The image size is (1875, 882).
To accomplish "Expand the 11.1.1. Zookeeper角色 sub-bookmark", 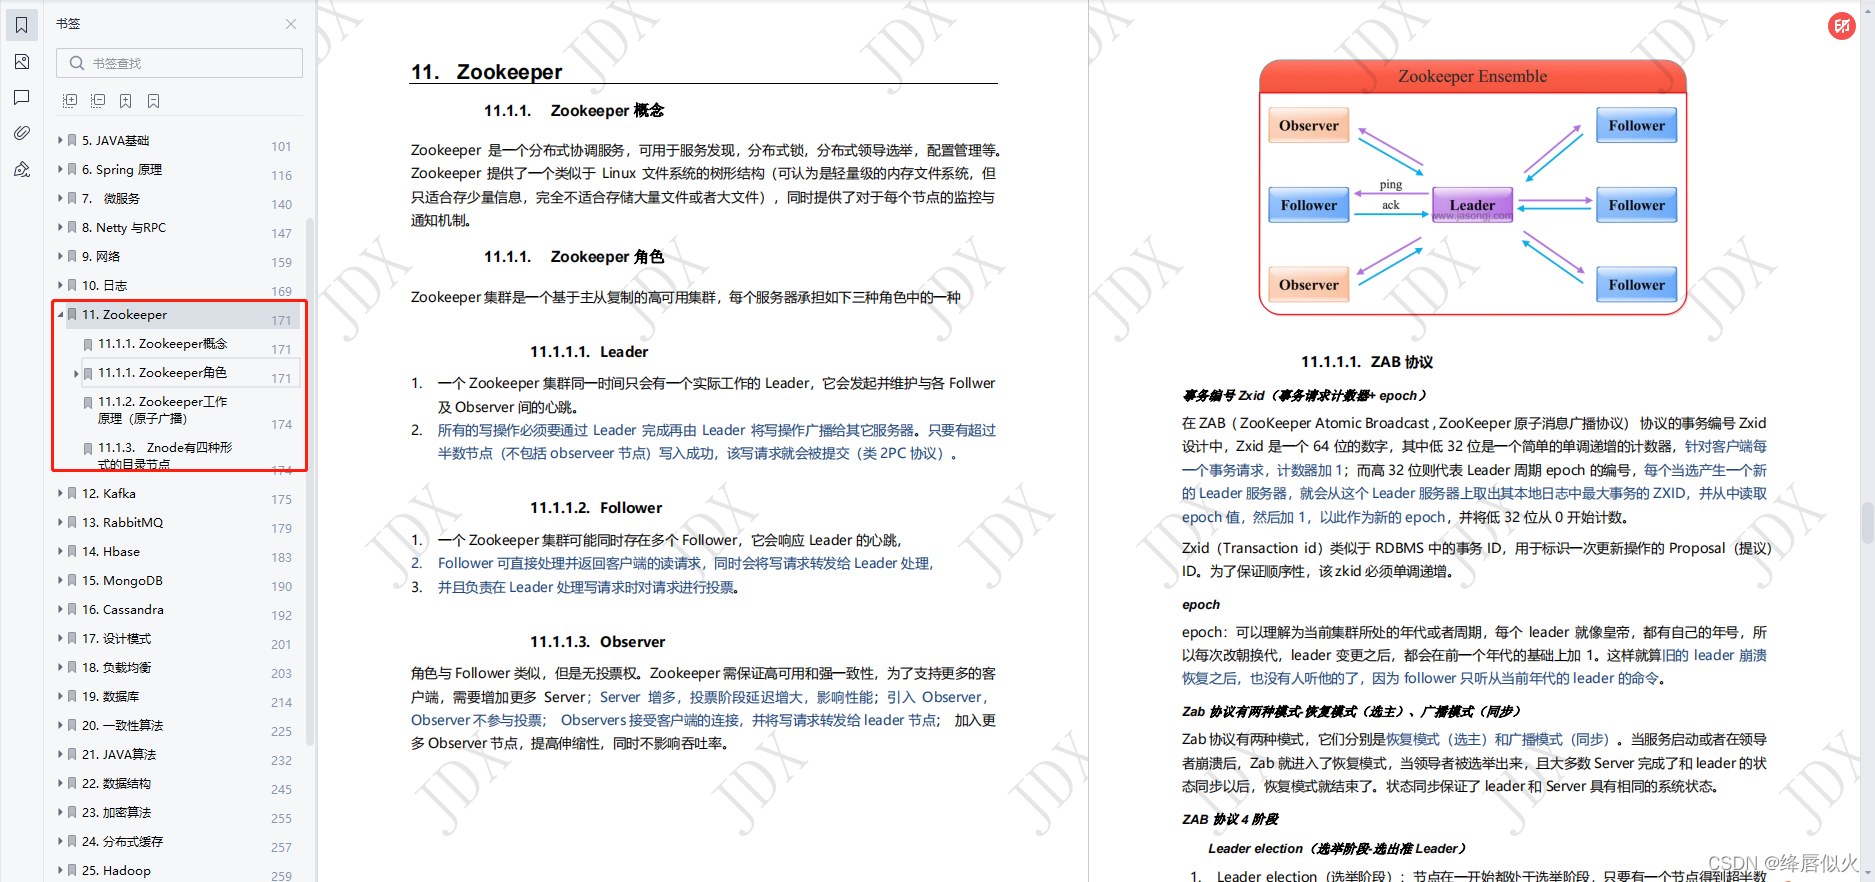I will 76,373.
